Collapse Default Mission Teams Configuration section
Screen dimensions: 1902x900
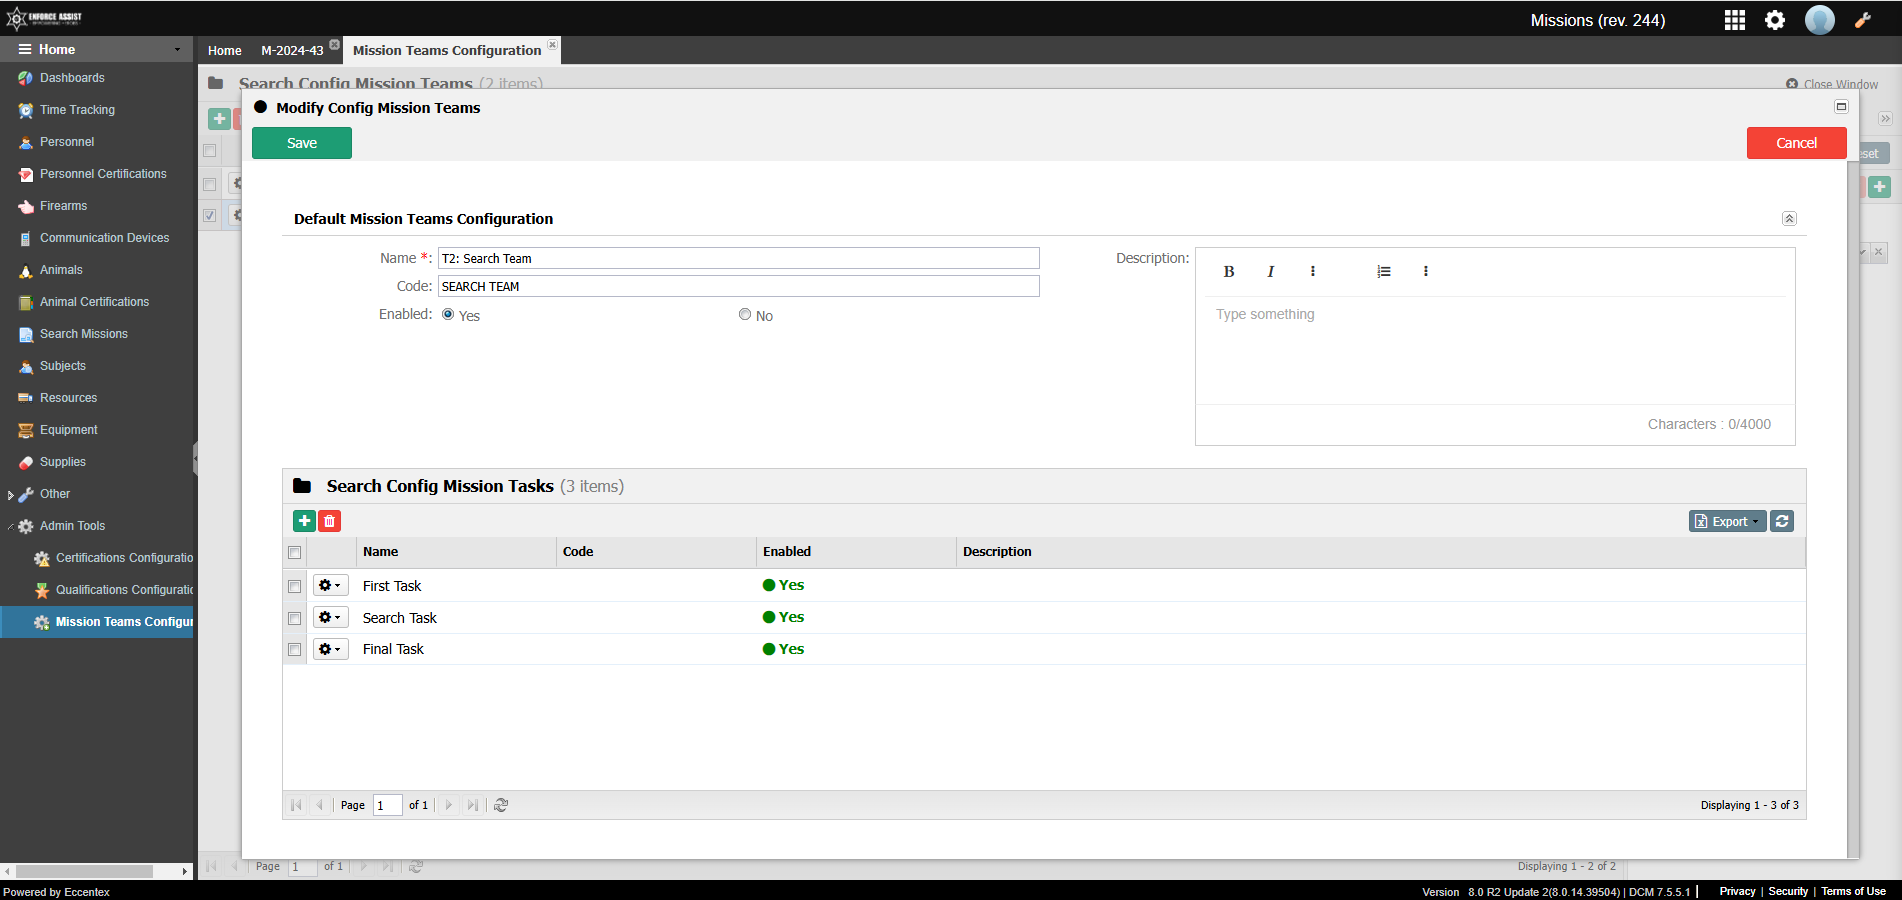[x=1789, y=219]
